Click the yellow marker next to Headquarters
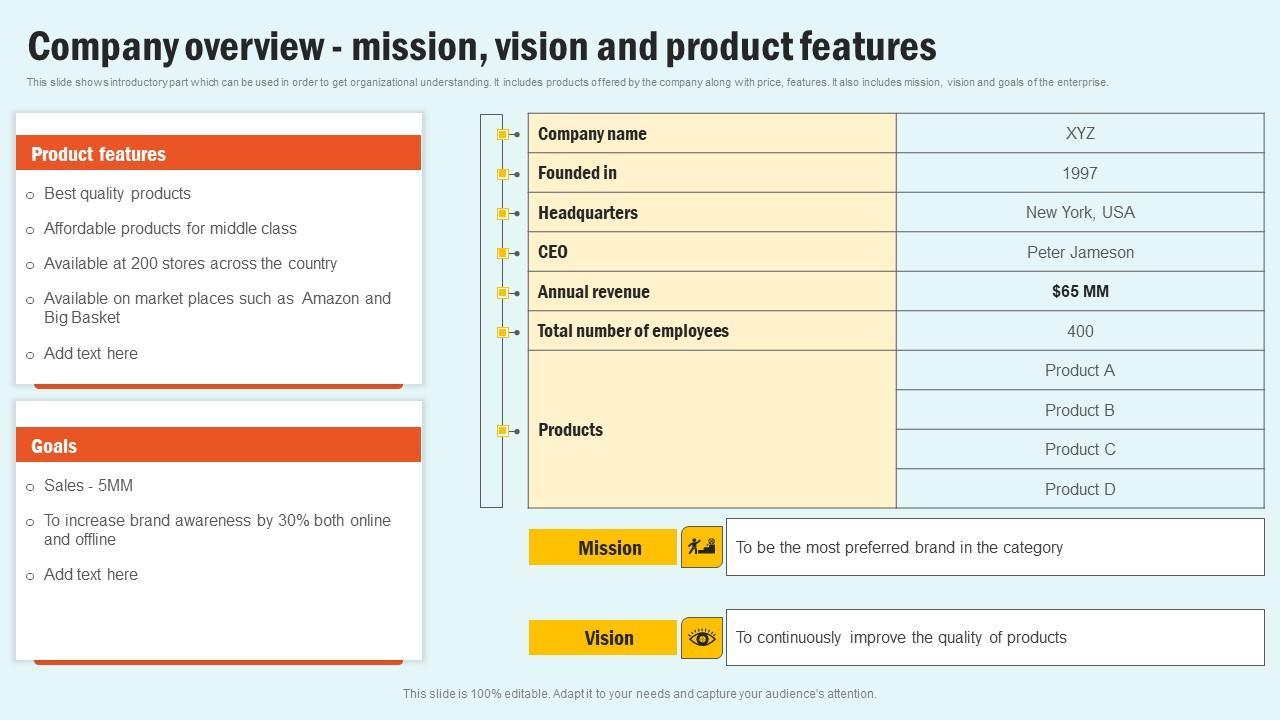 503,213
